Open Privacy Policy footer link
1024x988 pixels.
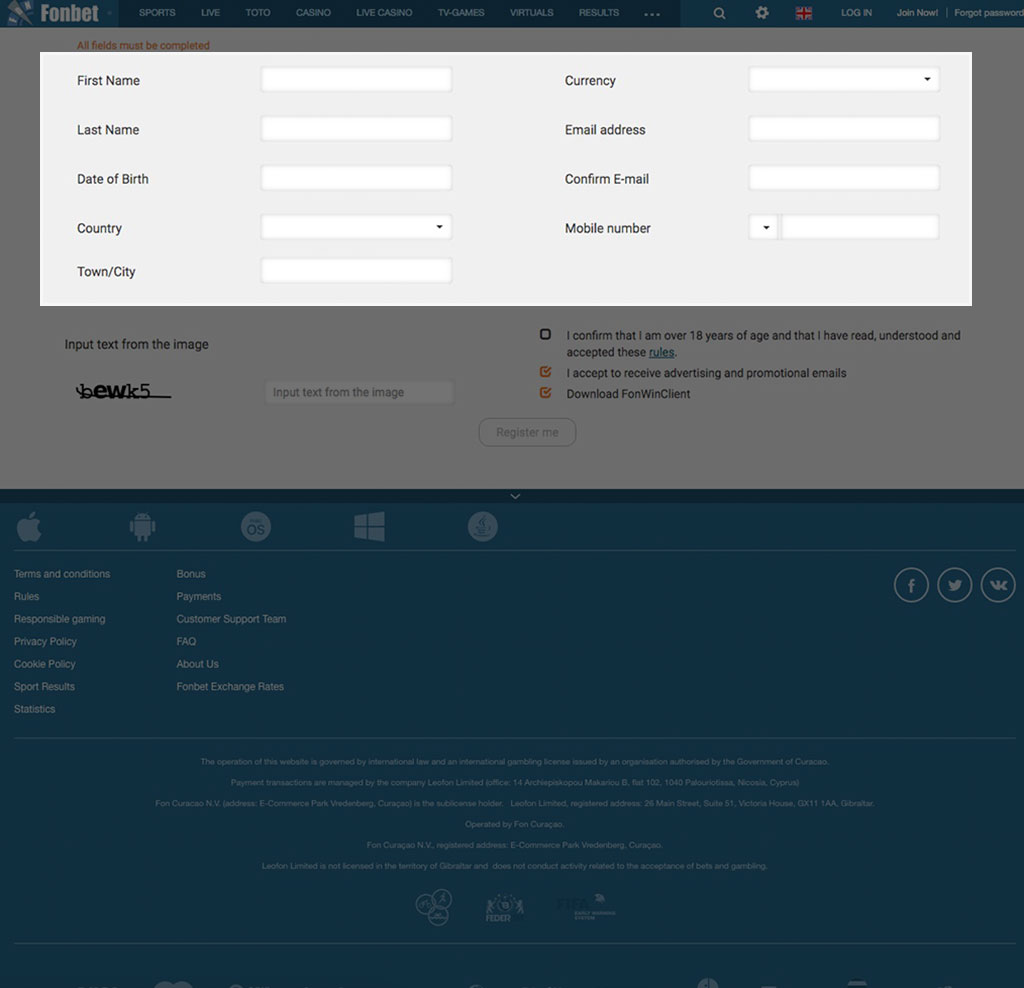(x=45, y=641)
